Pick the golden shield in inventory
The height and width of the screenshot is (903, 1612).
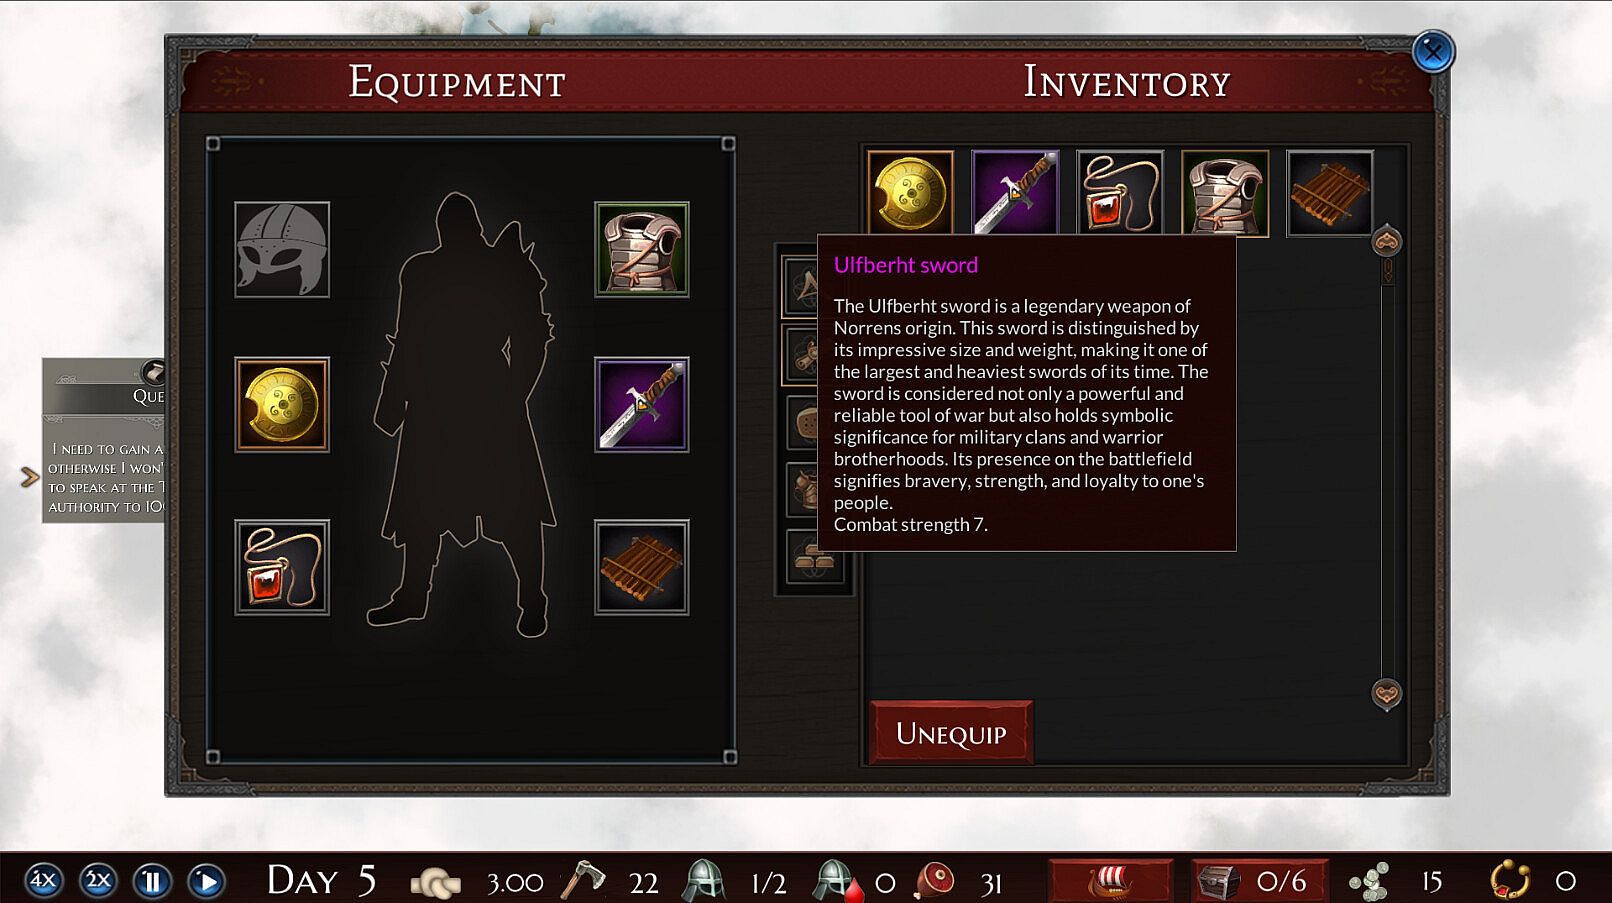(x=910, y=193)
